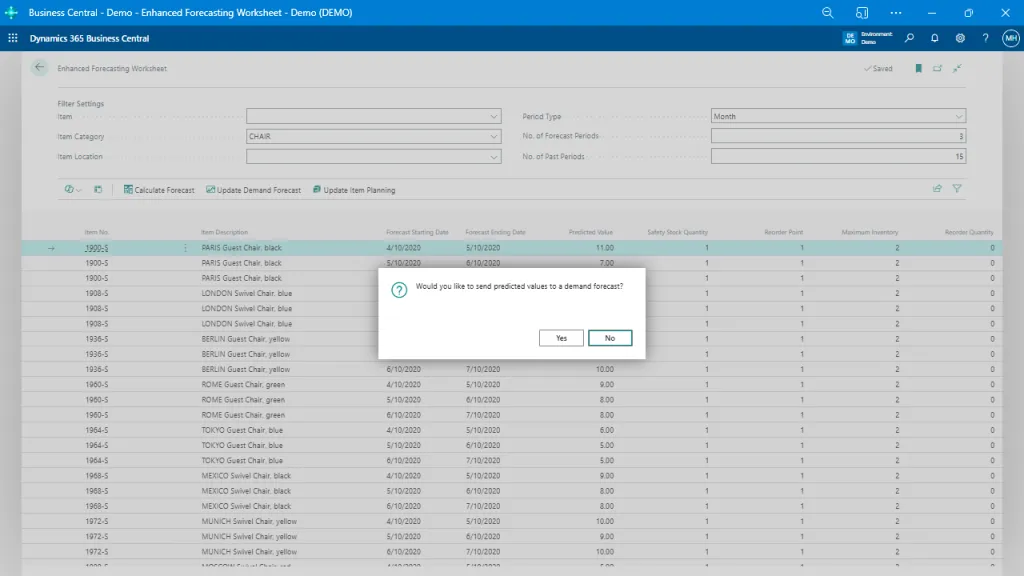The height and width of the screenshot is (576, 1024).
Task: Open Settings via the gear icon
Action: (959, 37)
